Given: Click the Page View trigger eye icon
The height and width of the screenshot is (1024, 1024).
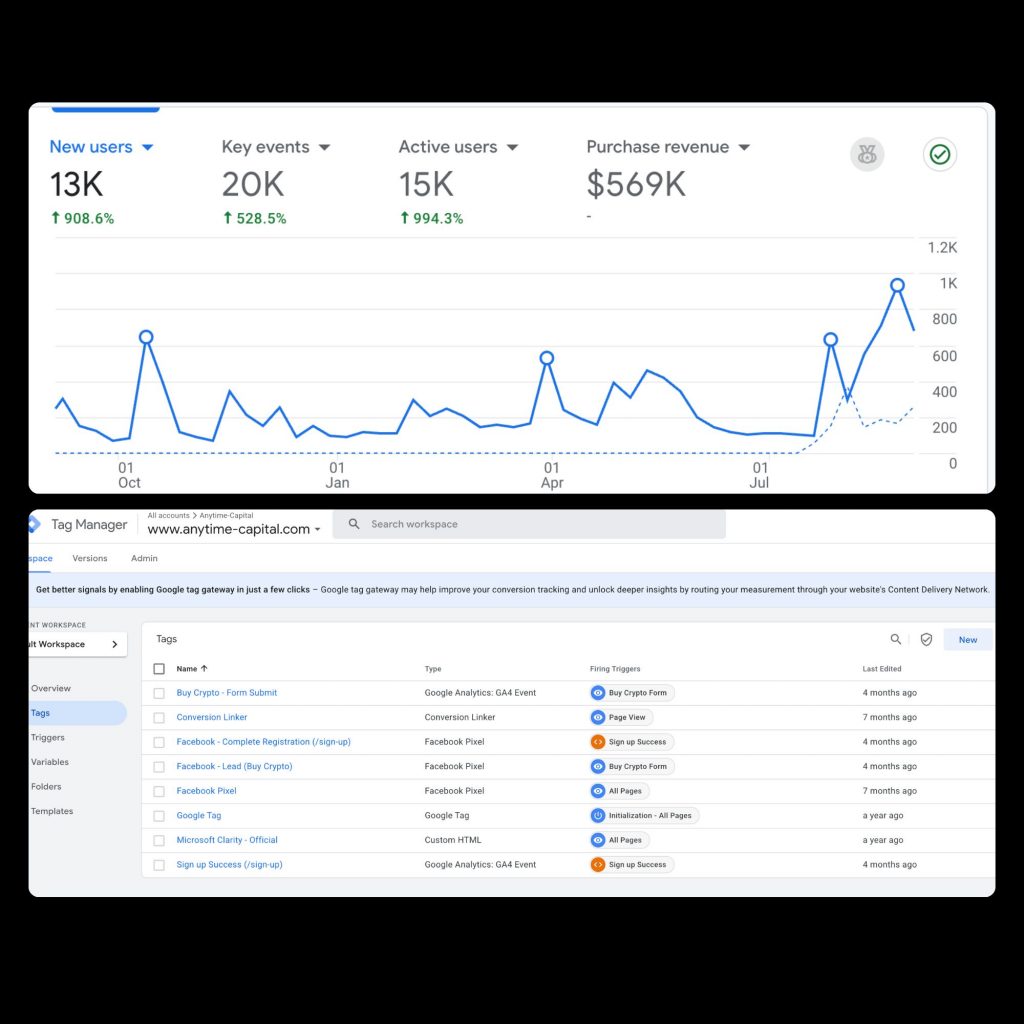Looking at the screenshot, I should [598, 717].
